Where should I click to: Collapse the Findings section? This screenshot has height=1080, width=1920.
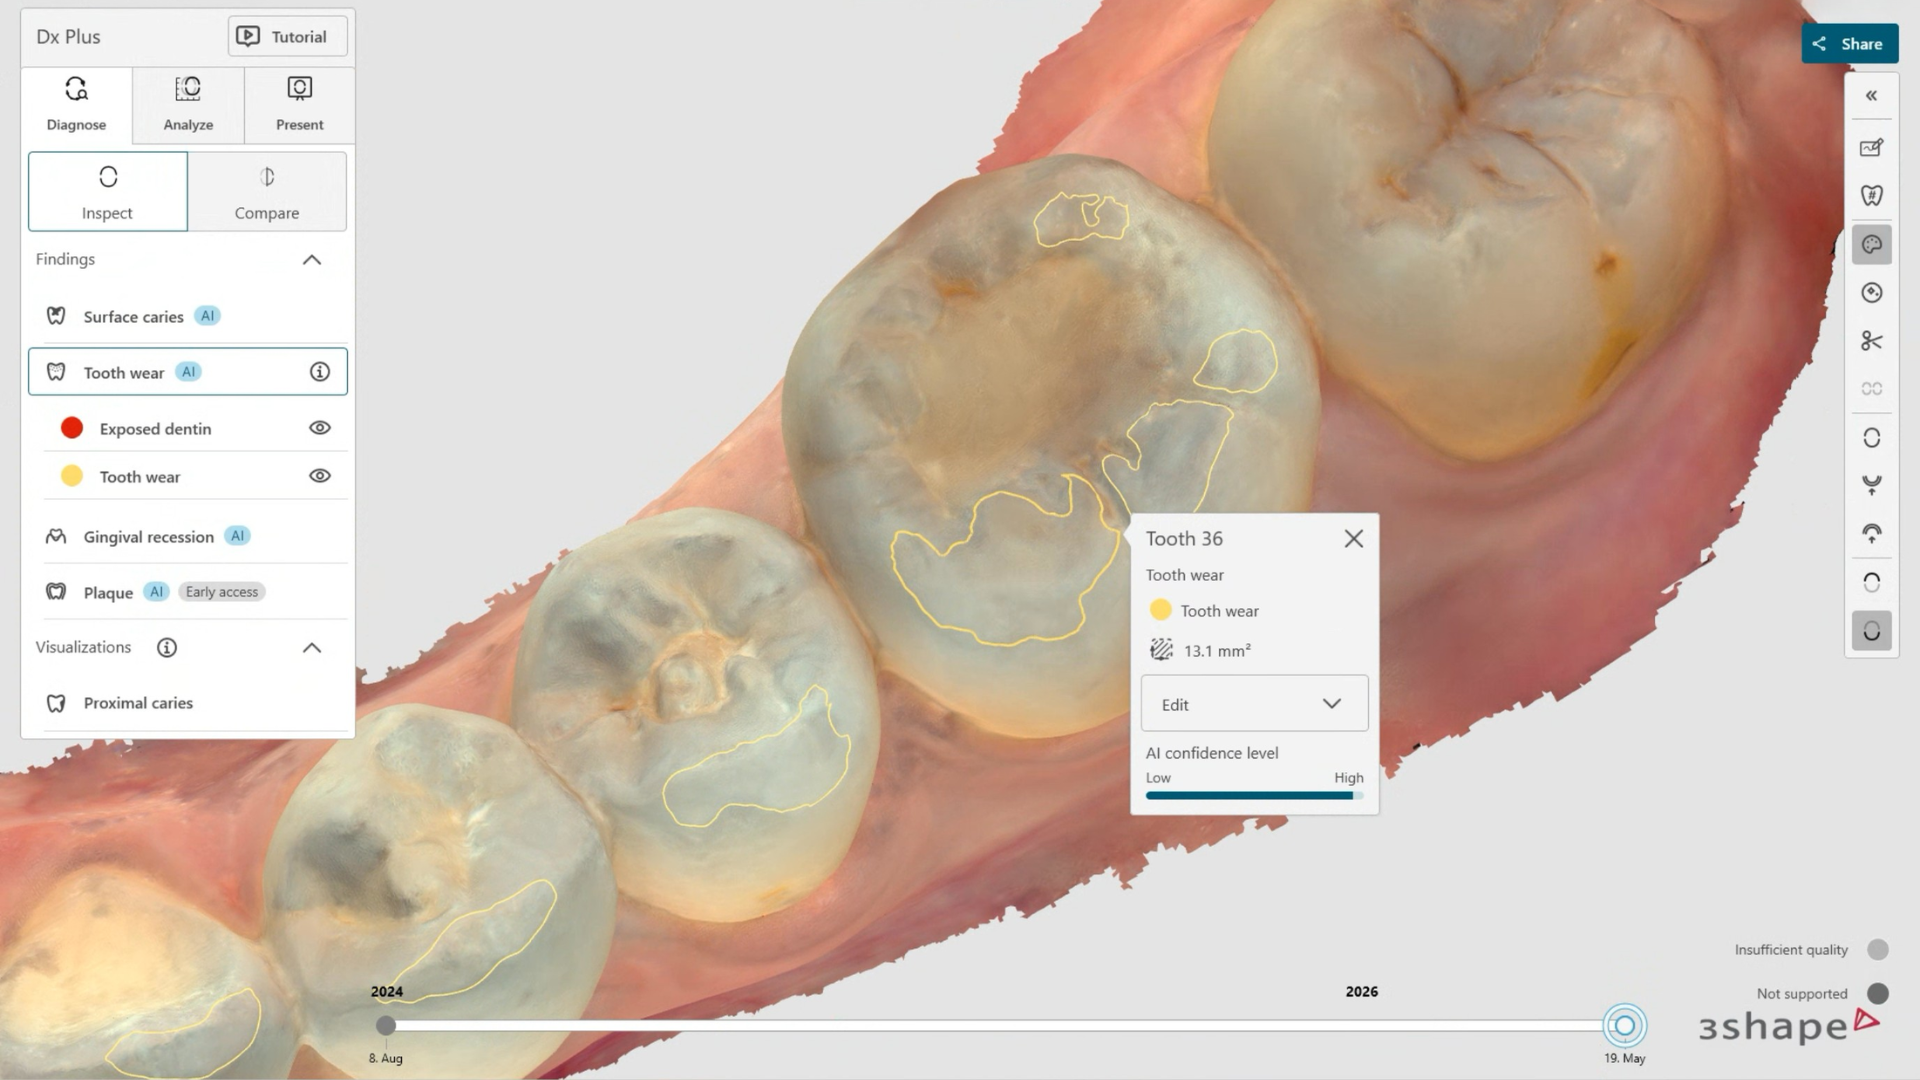coord(312,260)
